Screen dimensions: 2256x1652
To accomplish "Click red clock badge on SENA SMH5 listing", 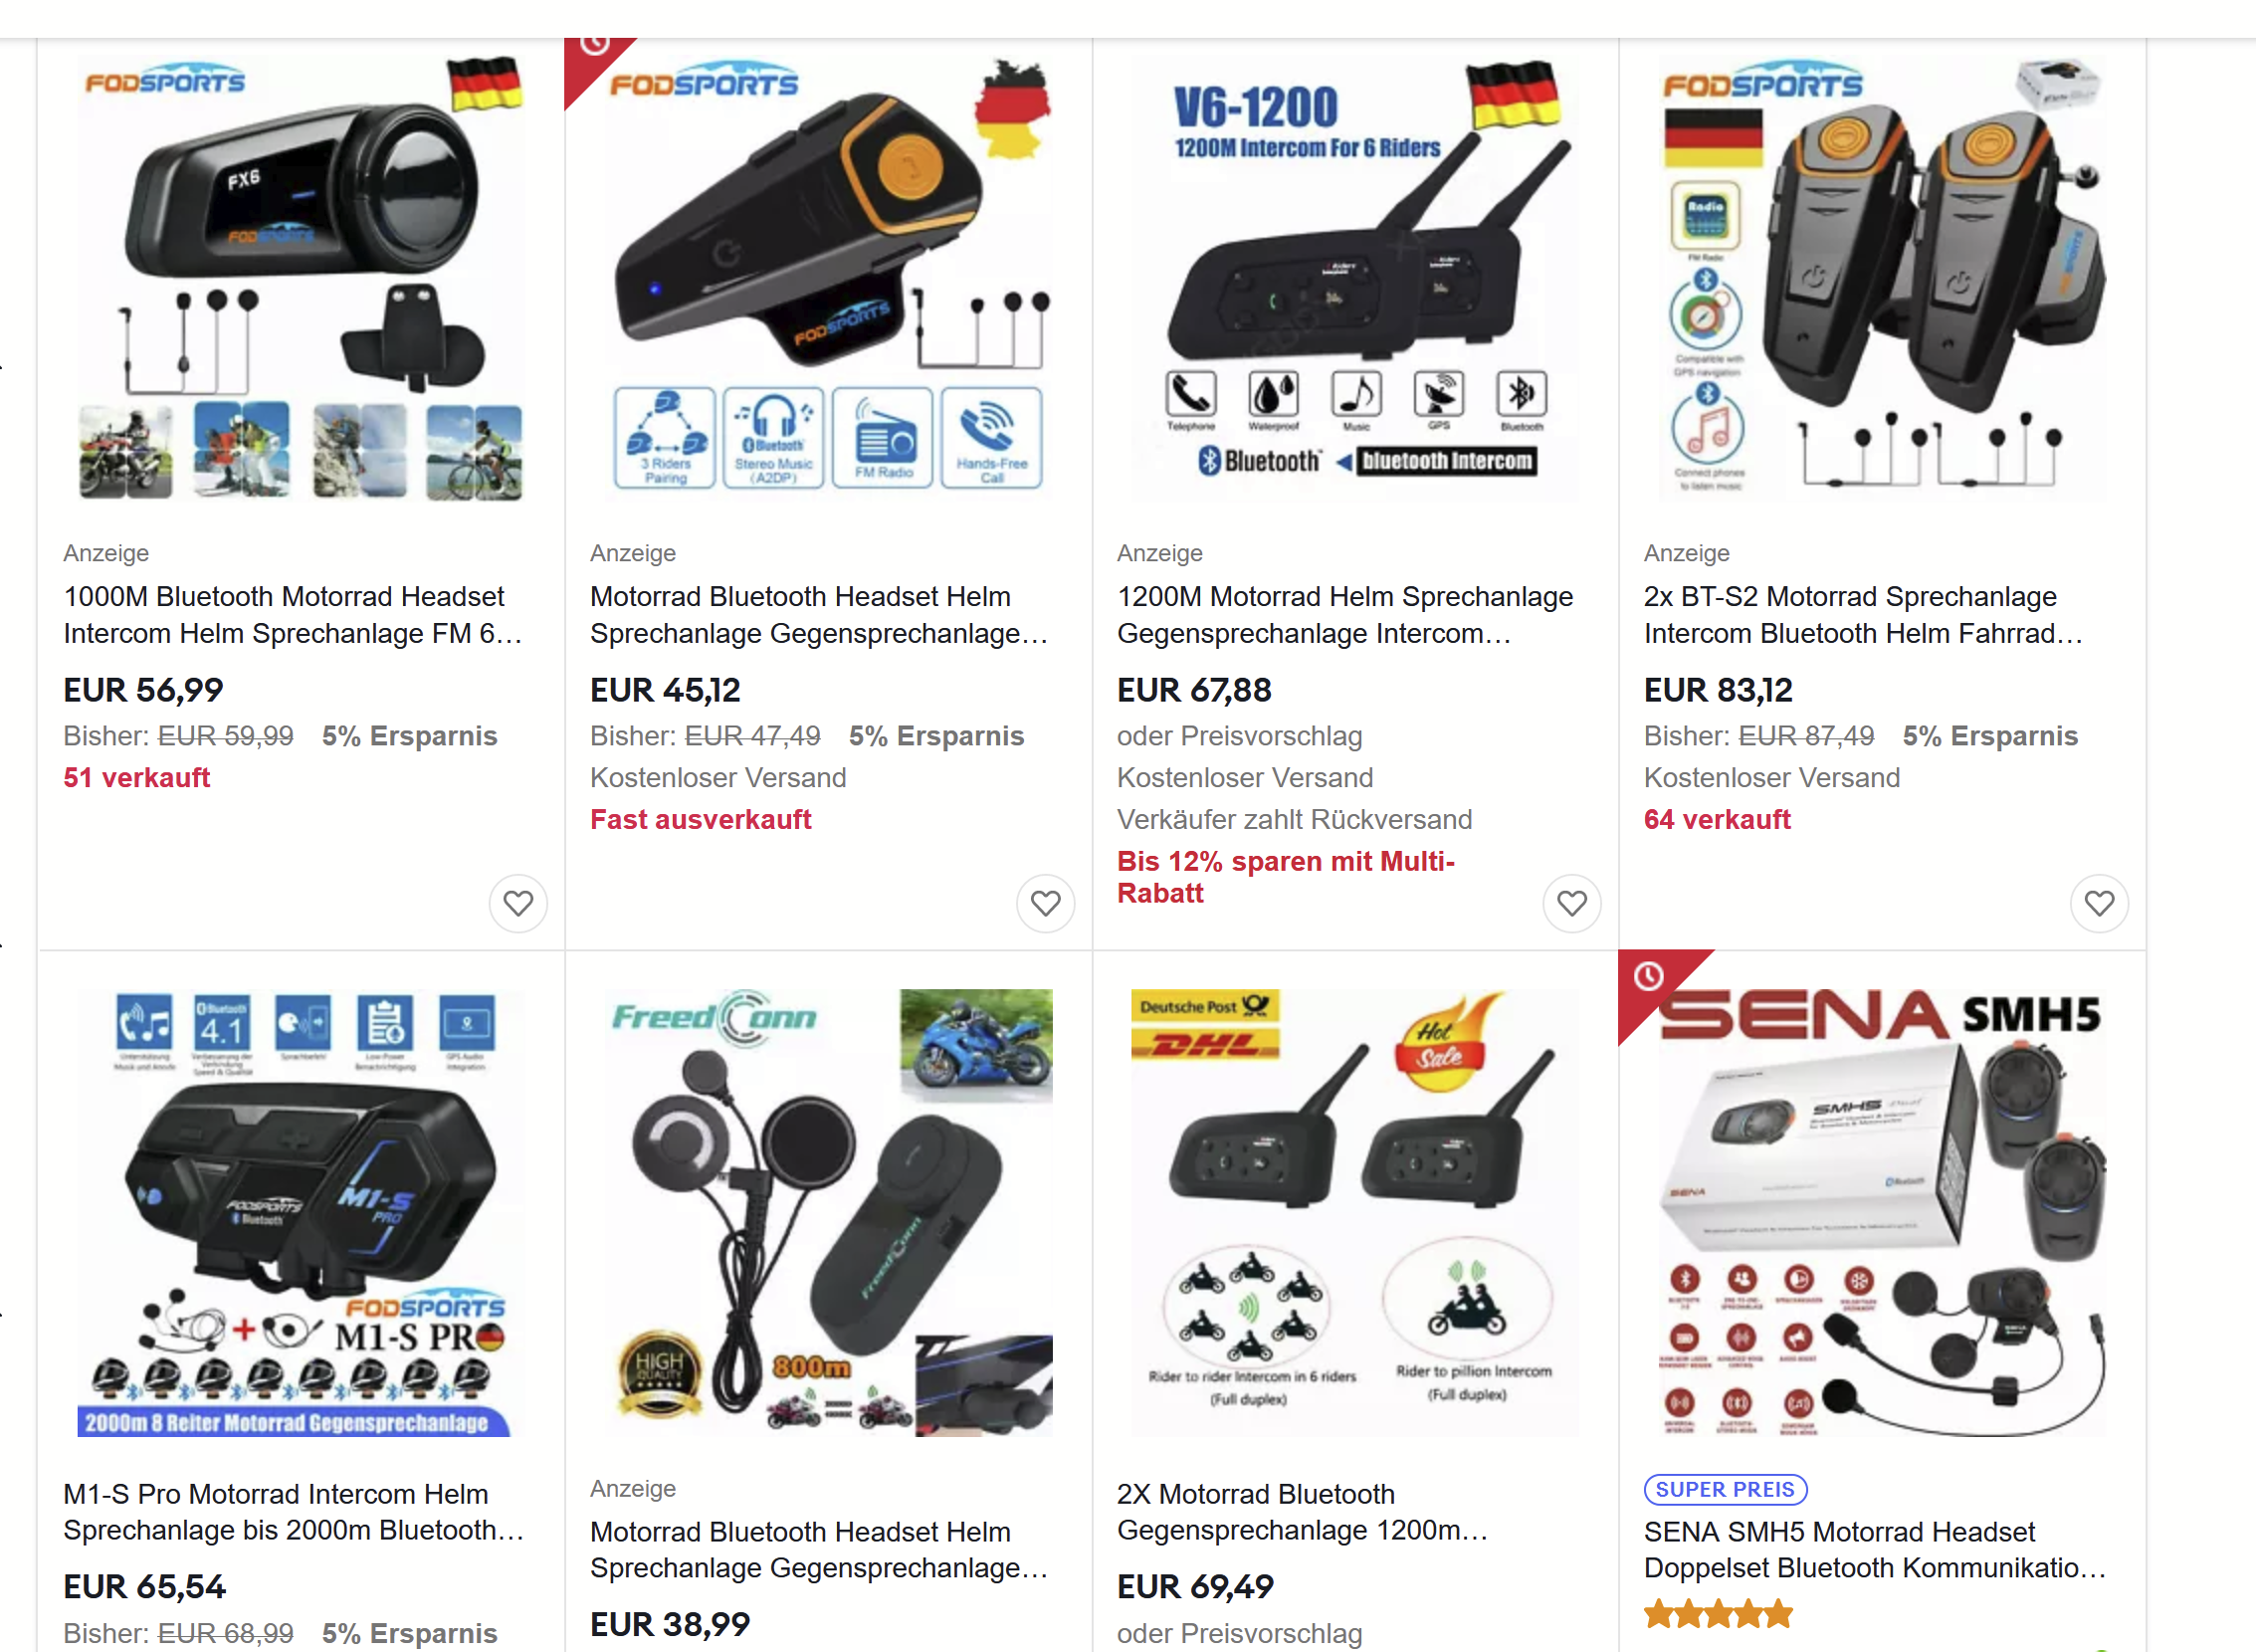I will coord(1649,978).
